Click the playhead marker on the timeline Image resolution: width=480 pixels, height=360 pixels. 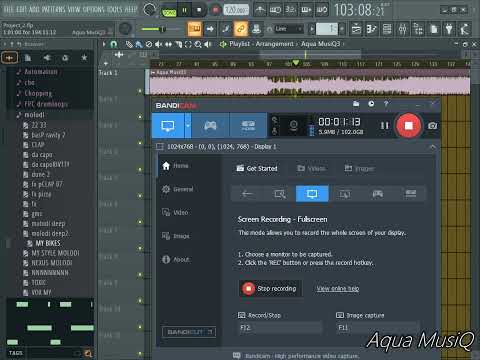(296, 63)
